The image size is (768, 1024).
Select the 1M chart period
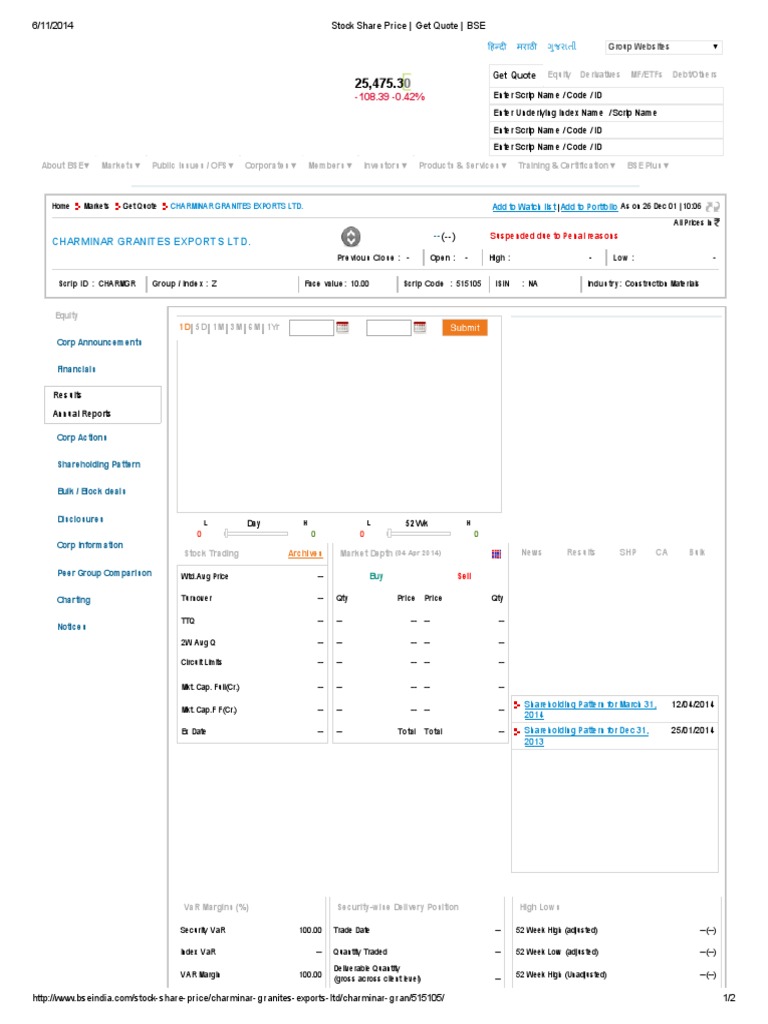tap(219, 327)
